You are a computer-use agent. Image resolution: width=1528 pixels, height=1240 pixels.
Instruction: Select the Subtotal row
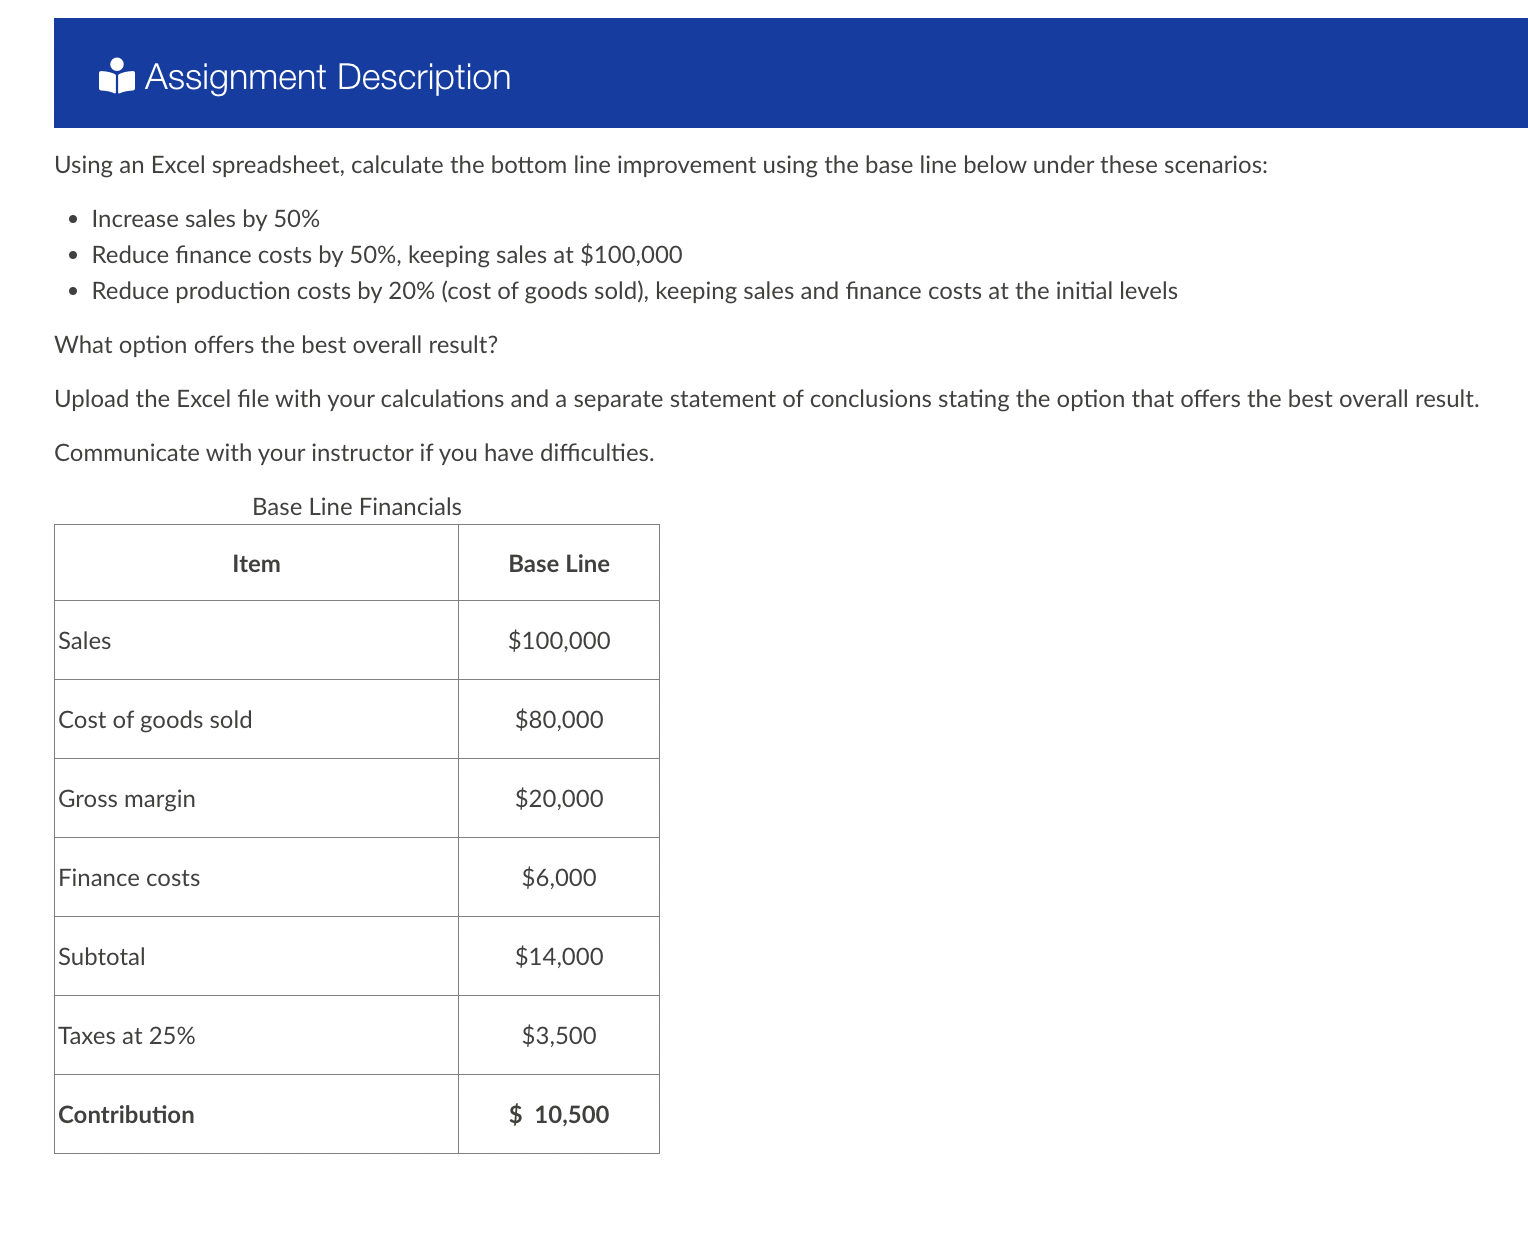pos(101,956)
